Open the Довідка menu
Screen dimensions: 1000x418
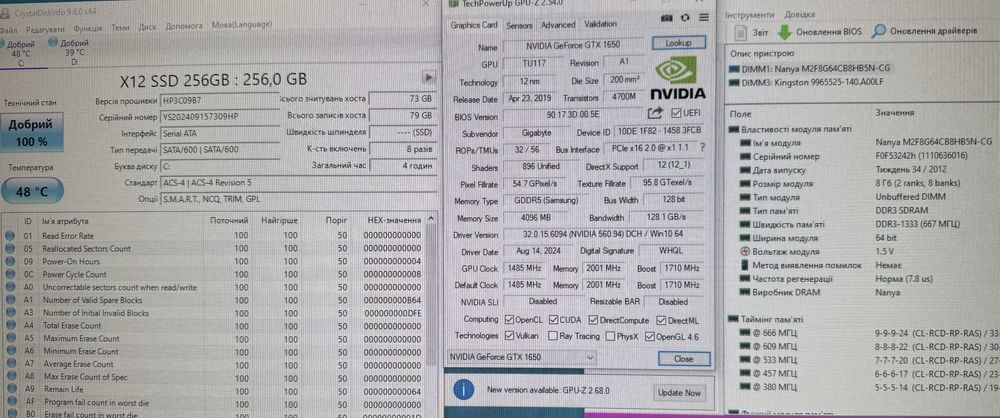[799, 15]
